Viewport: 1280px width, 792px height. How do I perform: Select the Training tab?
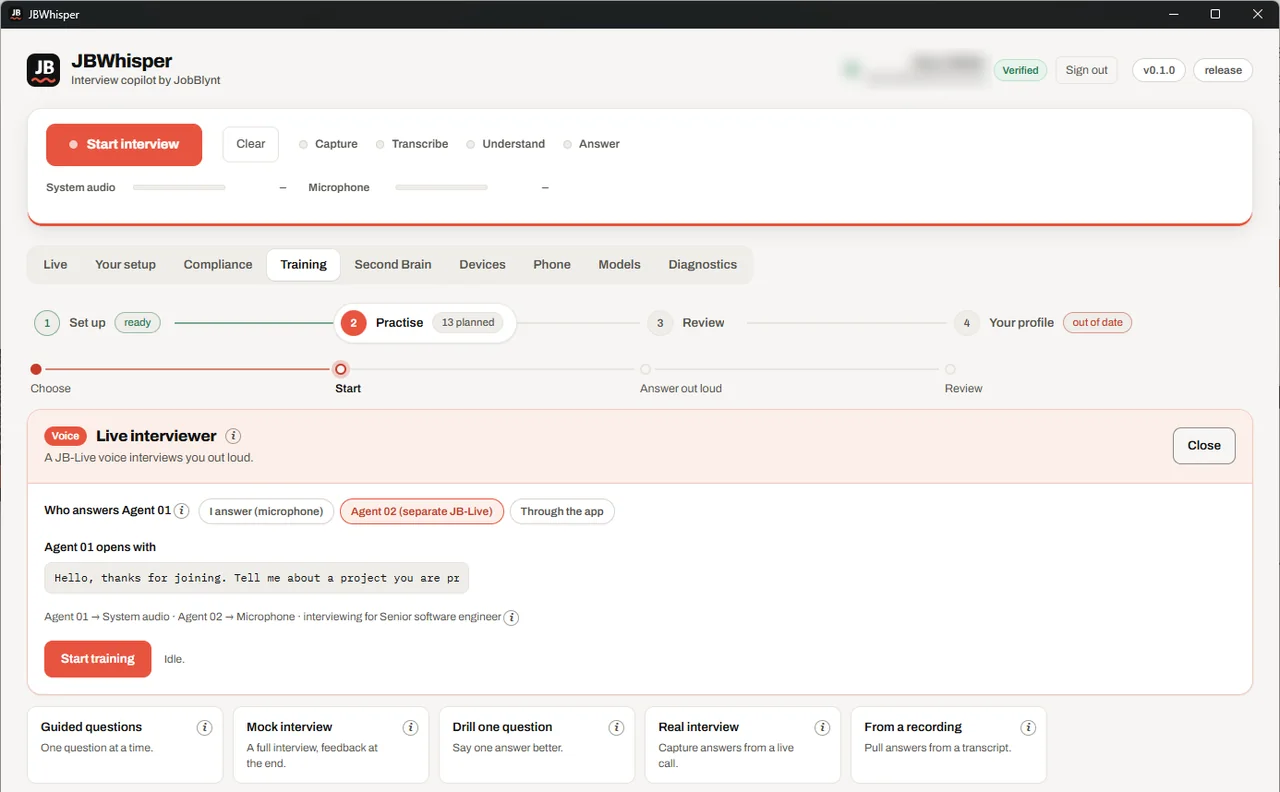pyautogui.click(x=303, y=264)
